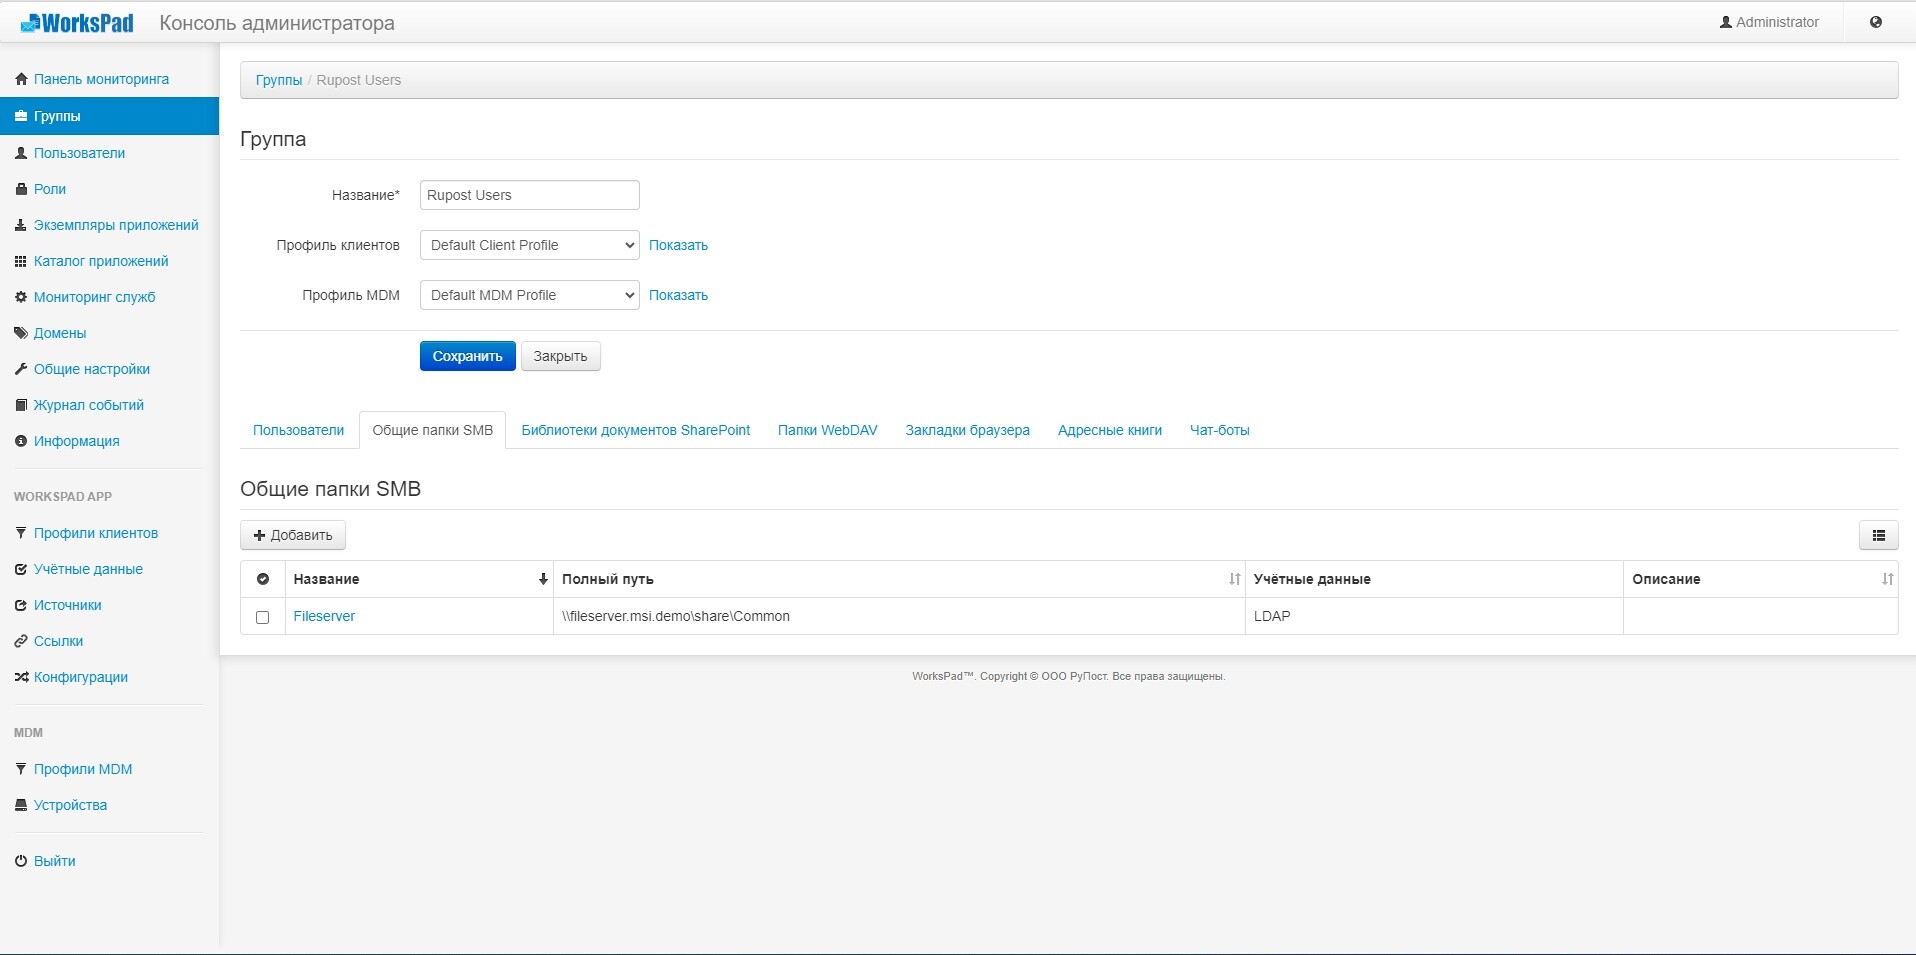Click the journal icon beside Журнал событий
1916x955 pixels.
21,405
